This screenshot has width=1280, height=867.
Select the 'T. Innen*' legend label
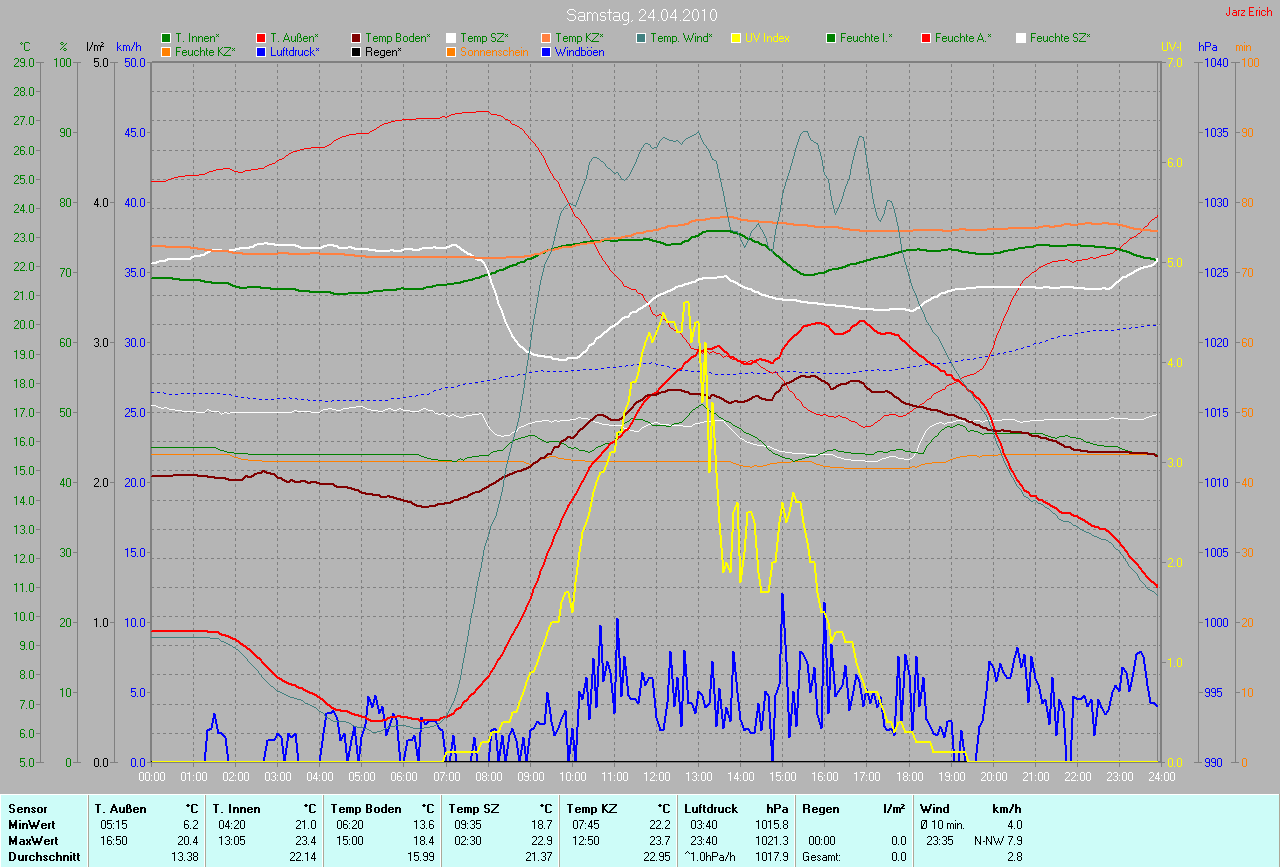click(197, 38)
